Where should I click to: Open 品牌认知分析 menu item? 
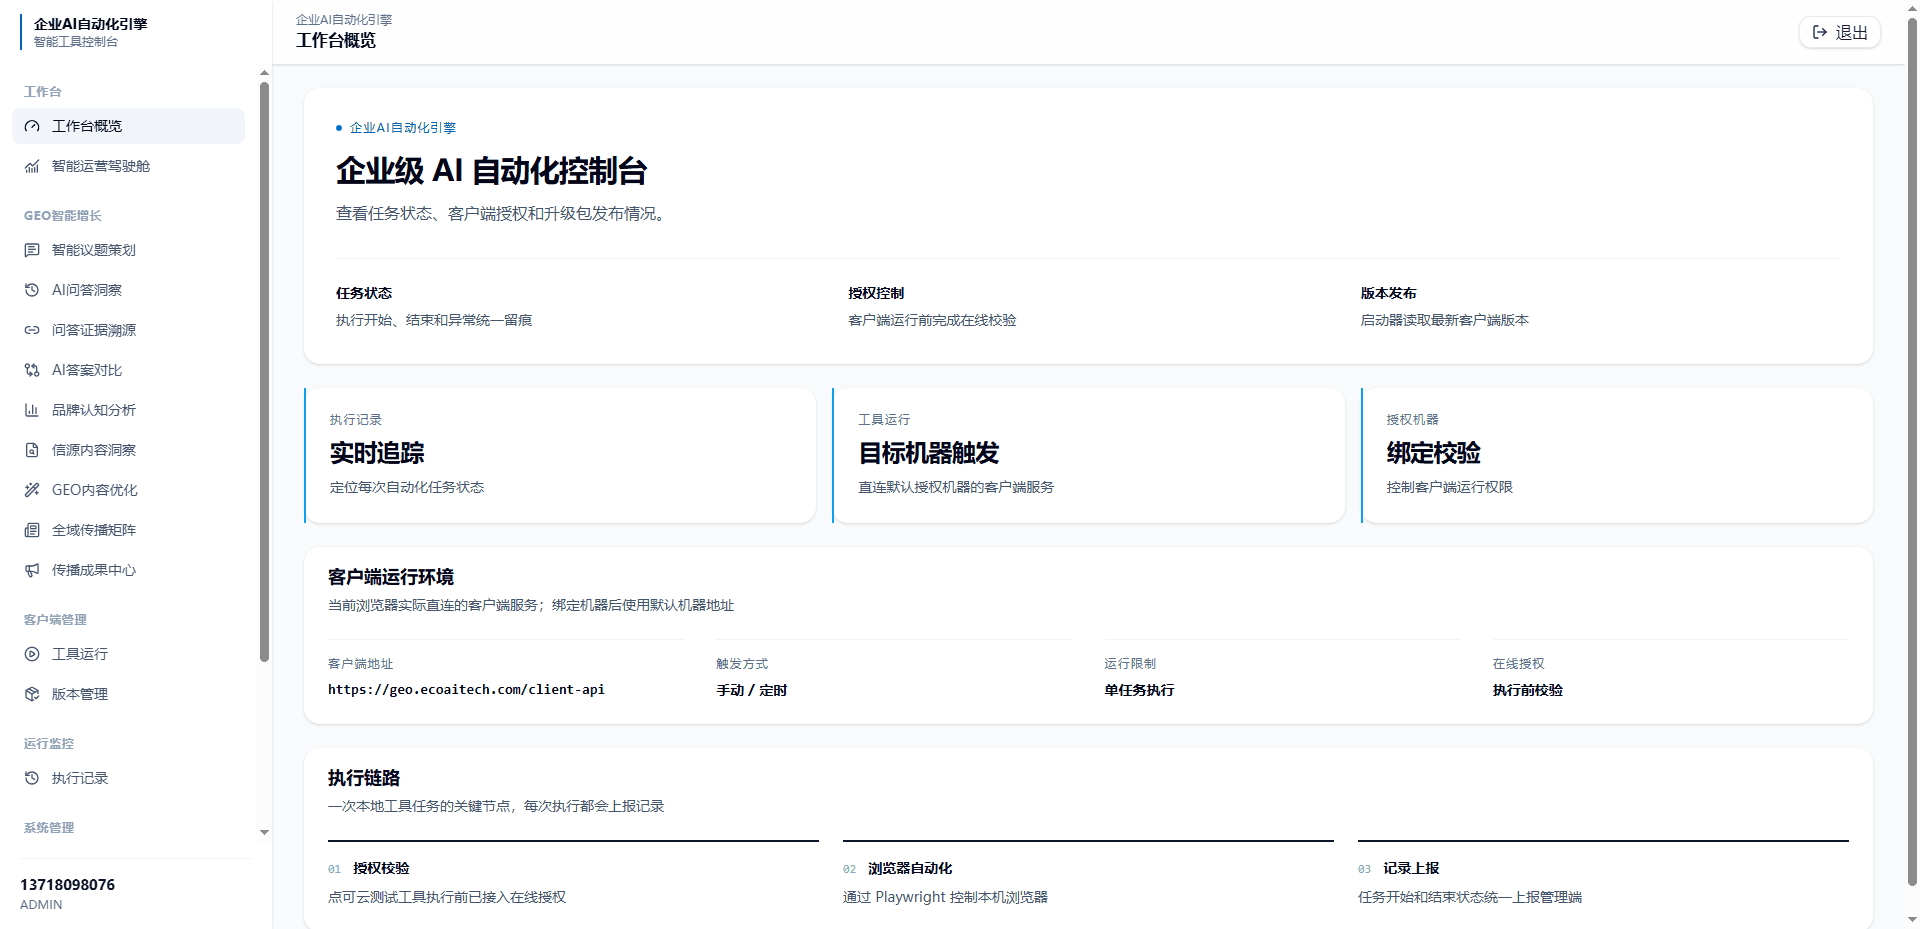(128, 410)
